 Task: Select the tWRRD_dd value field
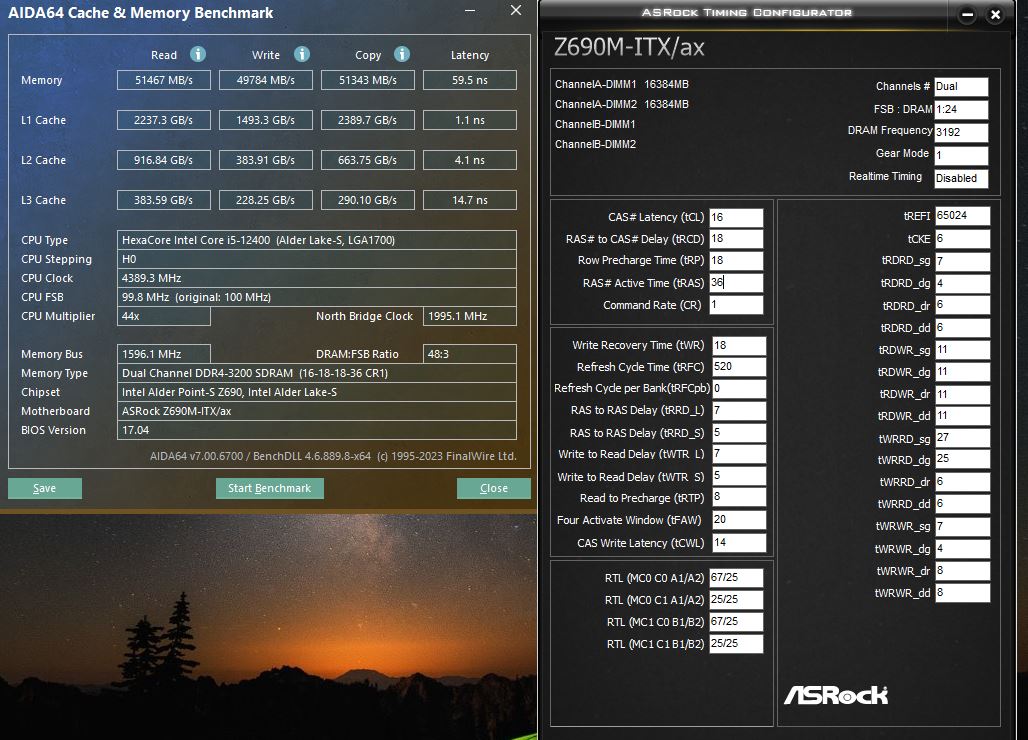(x=962, y=503)
